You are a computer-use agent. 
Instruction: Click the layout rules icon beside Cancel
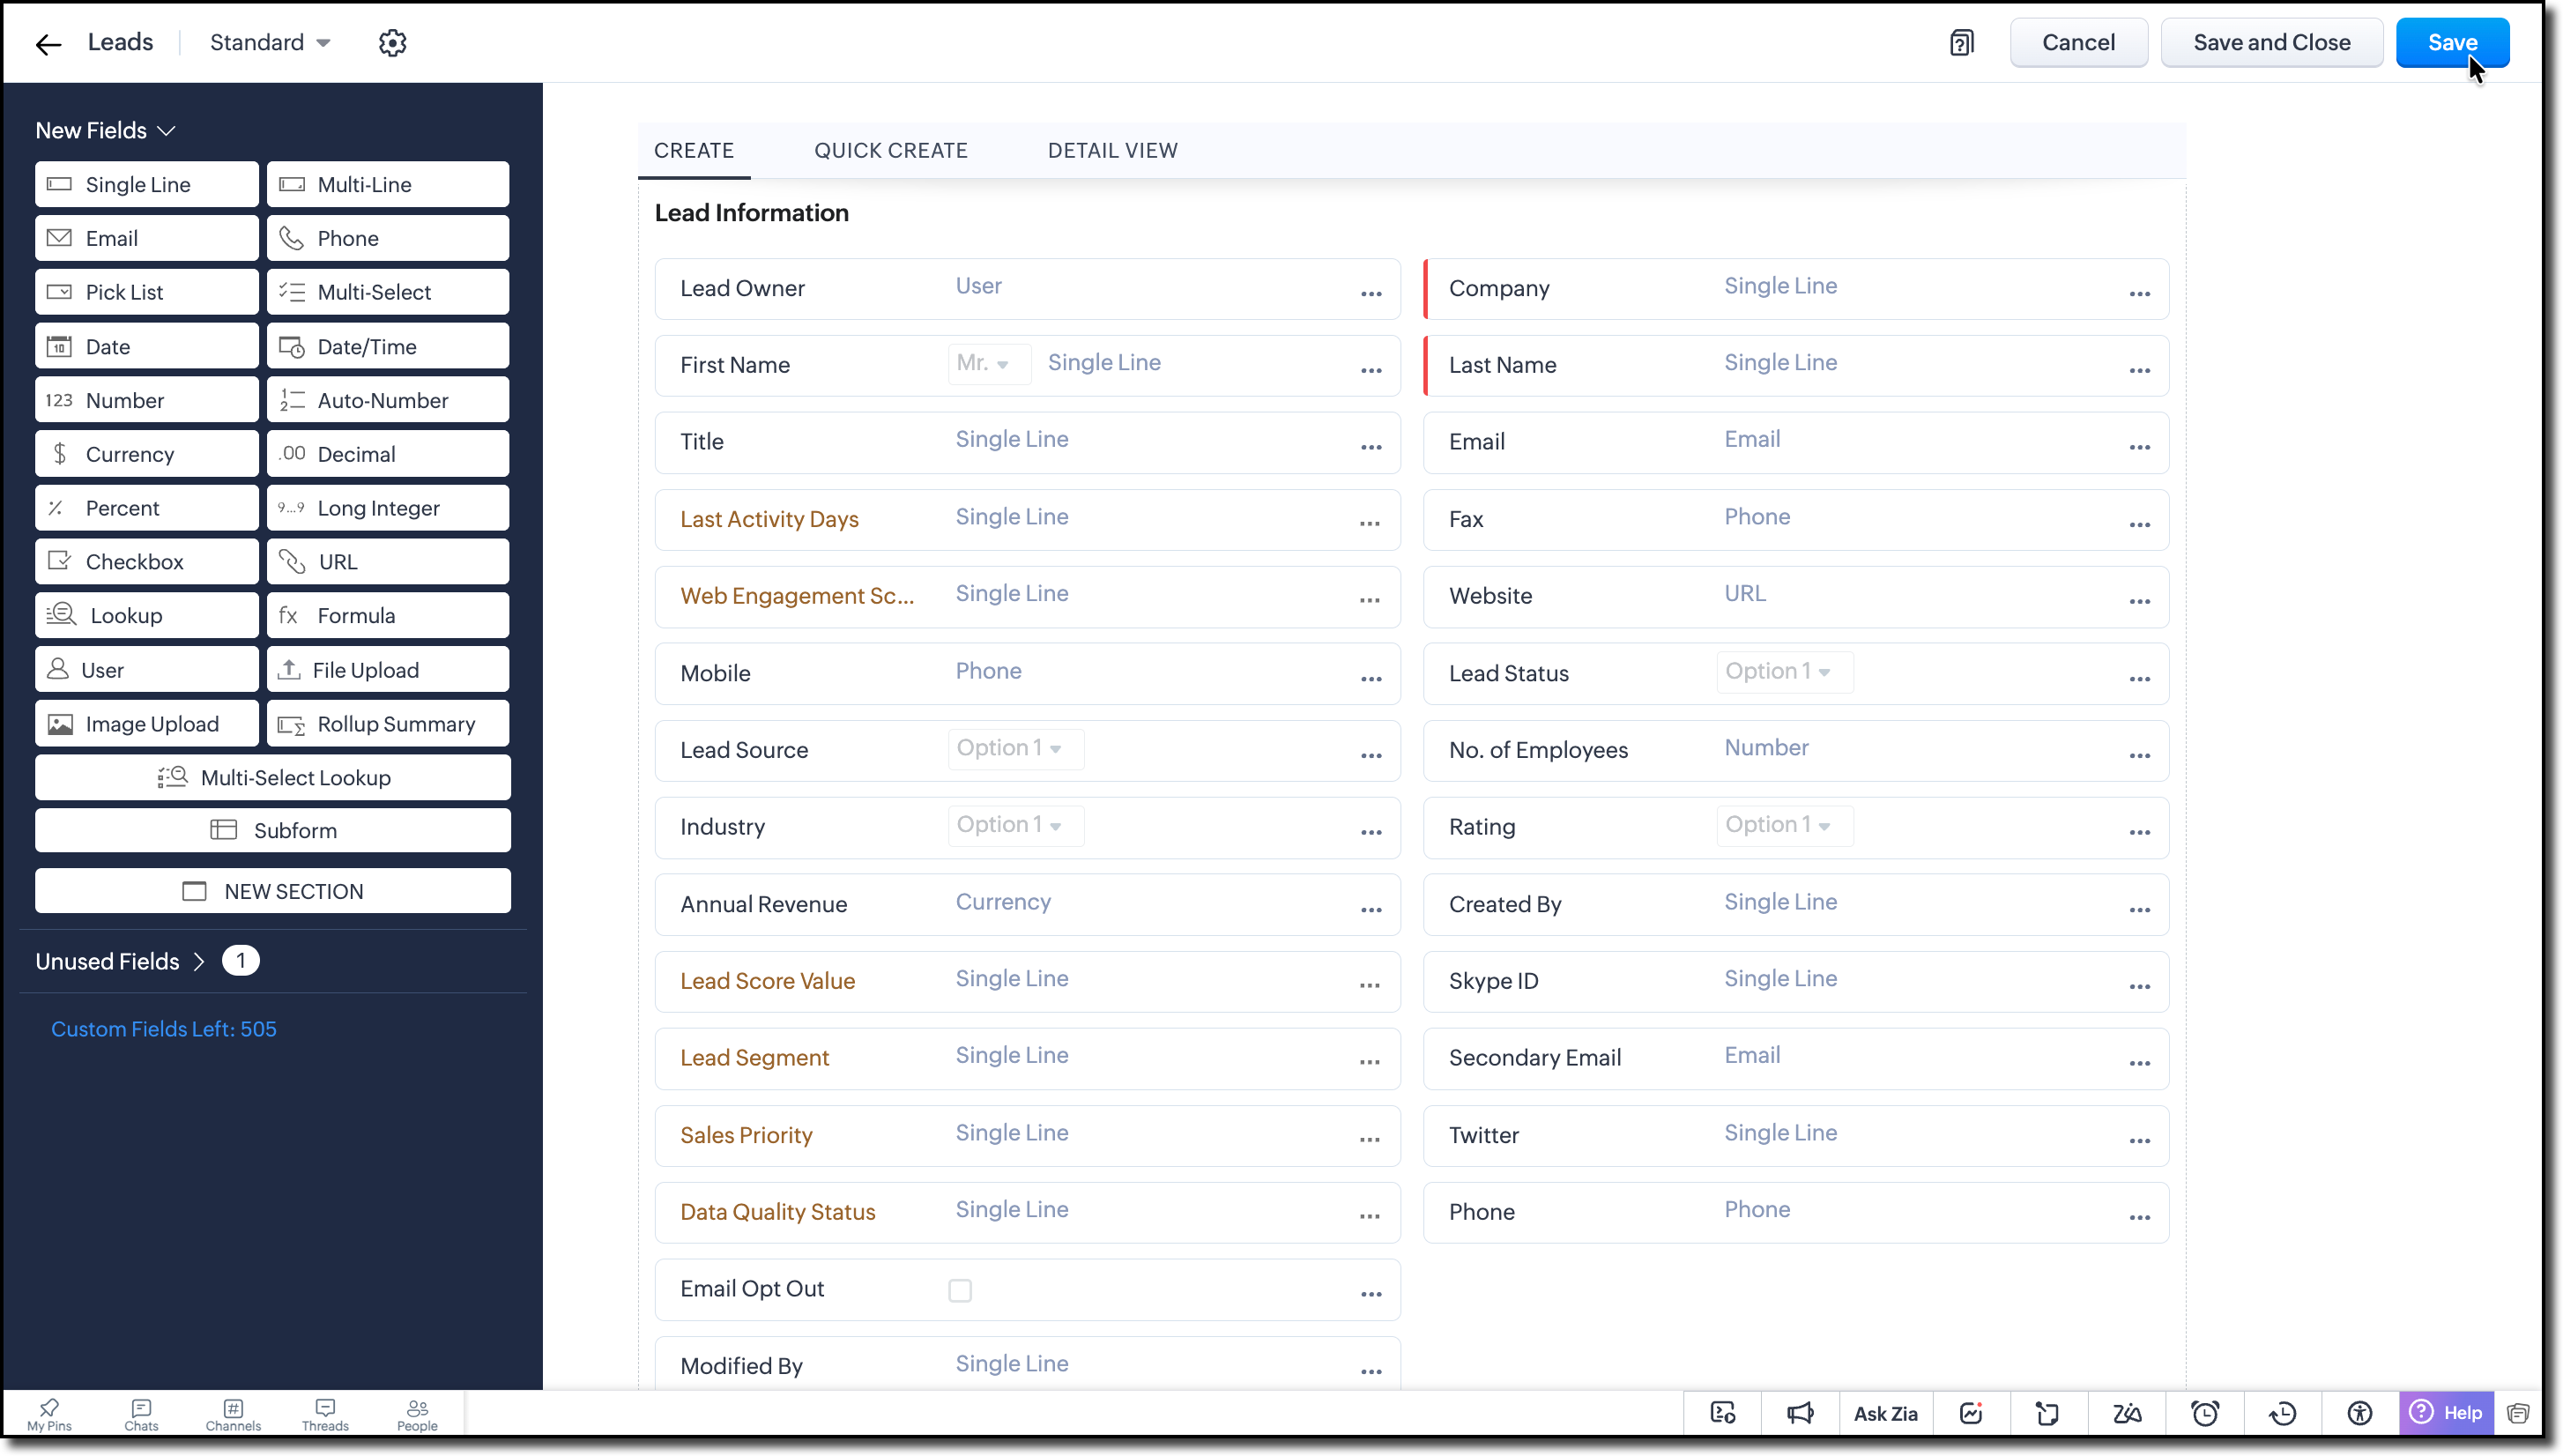1961,43
